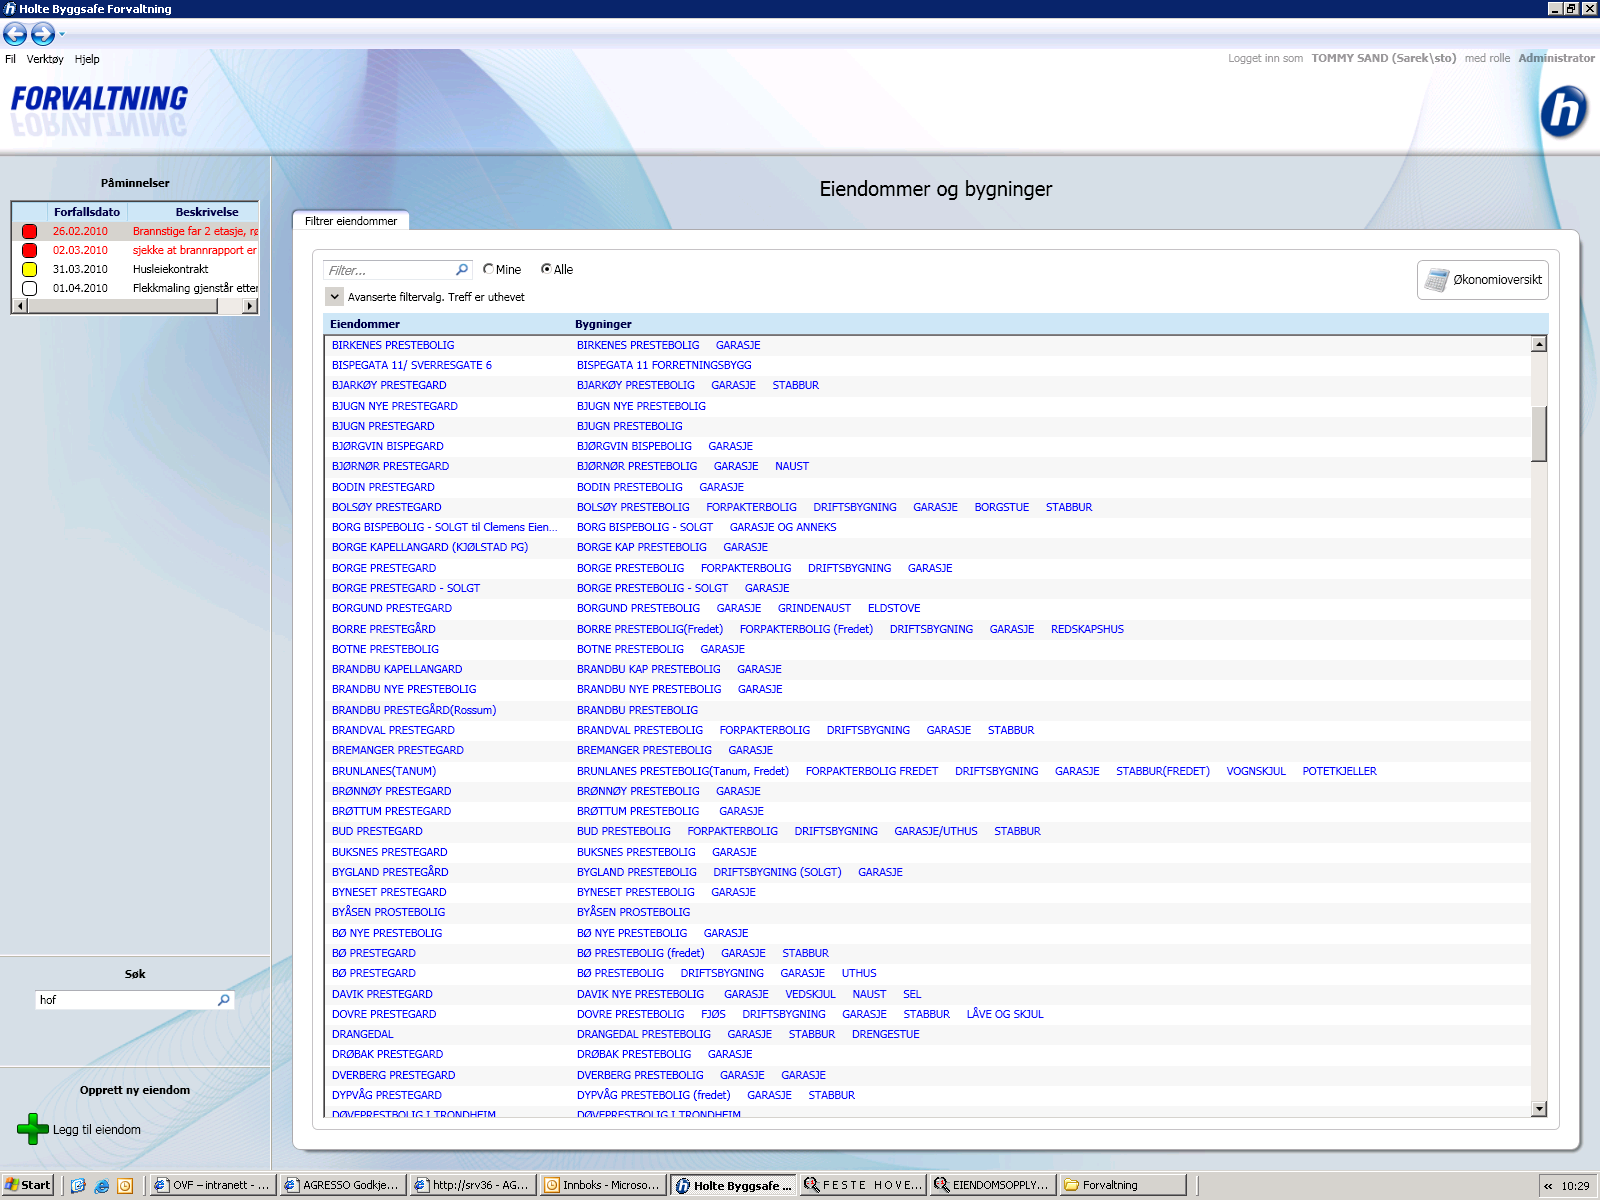Open BIRKENES PRESTEBOLIG property
The image size is (1600, 1200).
click(393, 345)
